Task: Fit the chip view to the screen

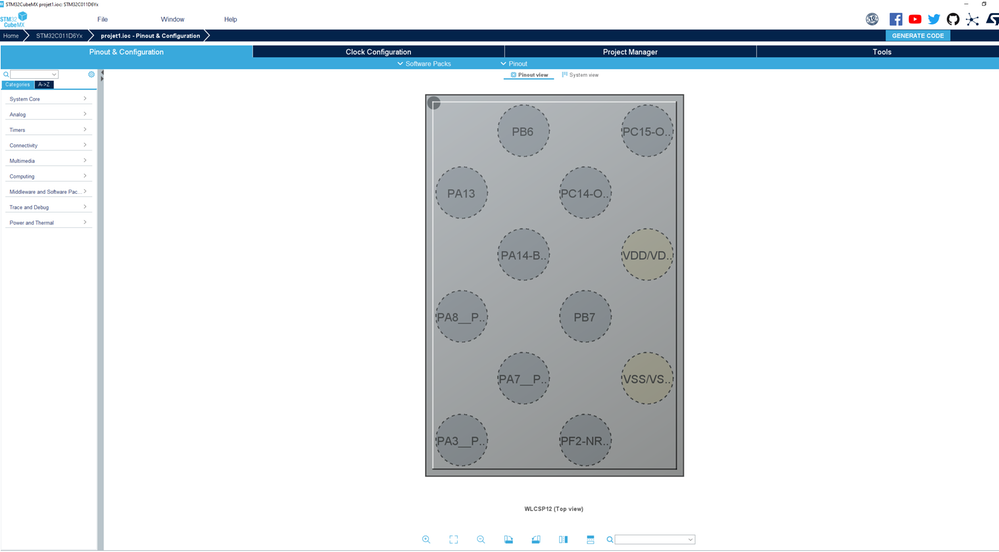Action: coord(454,539)
